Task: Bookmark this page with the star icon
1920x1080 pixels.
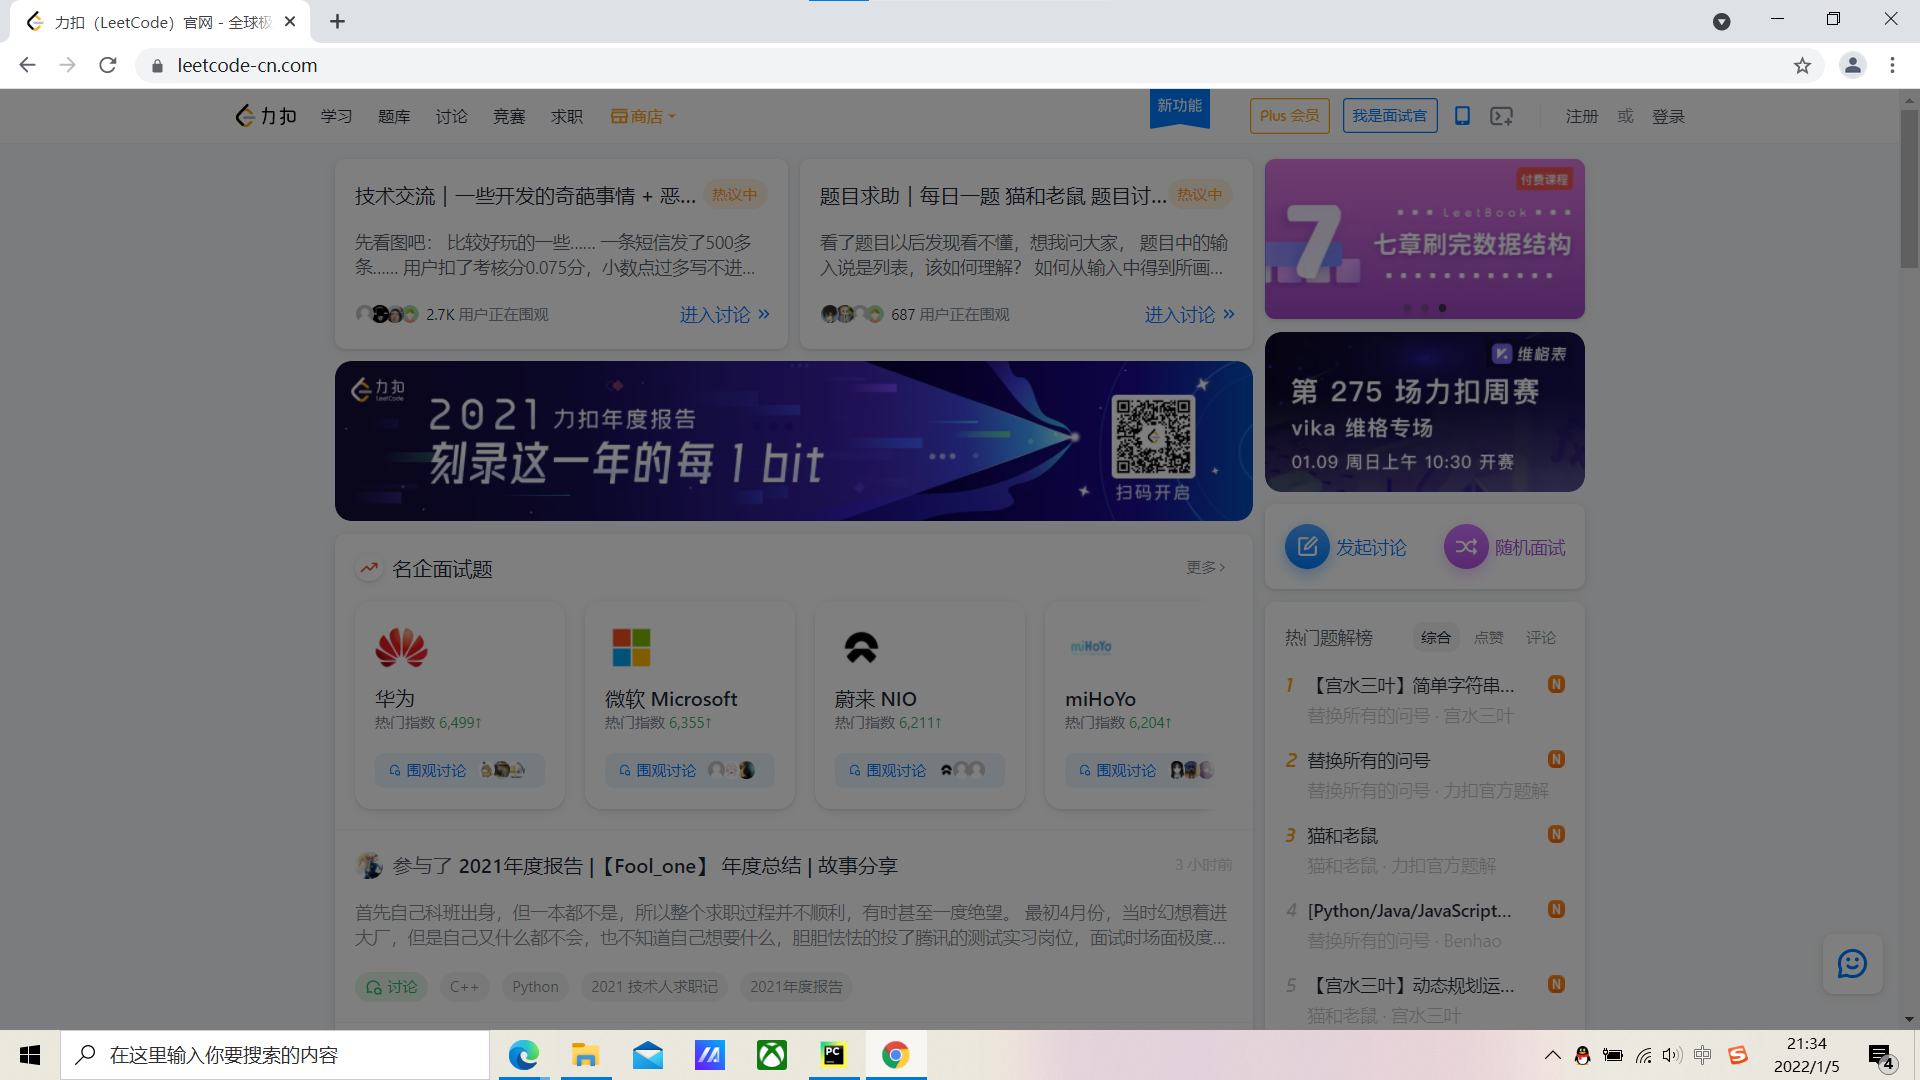Action: pos(1802,66)
